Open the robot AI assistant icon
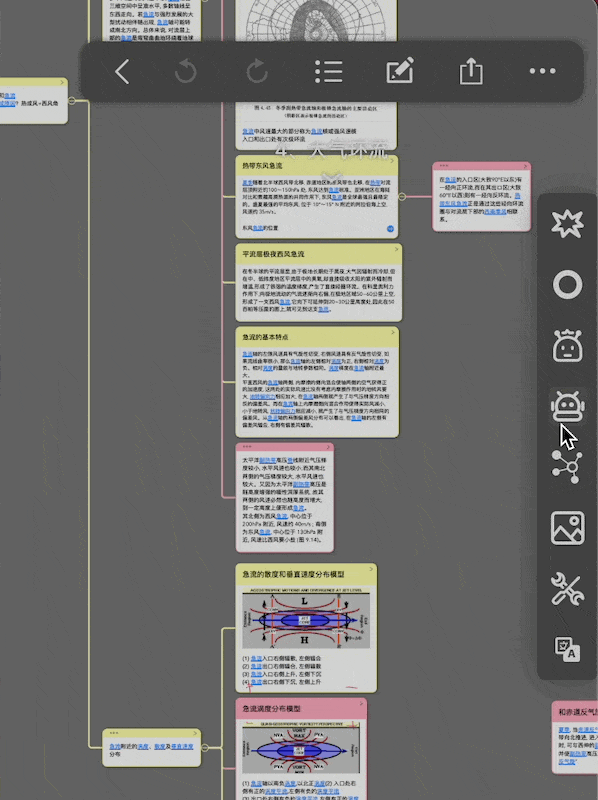The width and height of the screenshot is (598, 800). pos(567,406)
